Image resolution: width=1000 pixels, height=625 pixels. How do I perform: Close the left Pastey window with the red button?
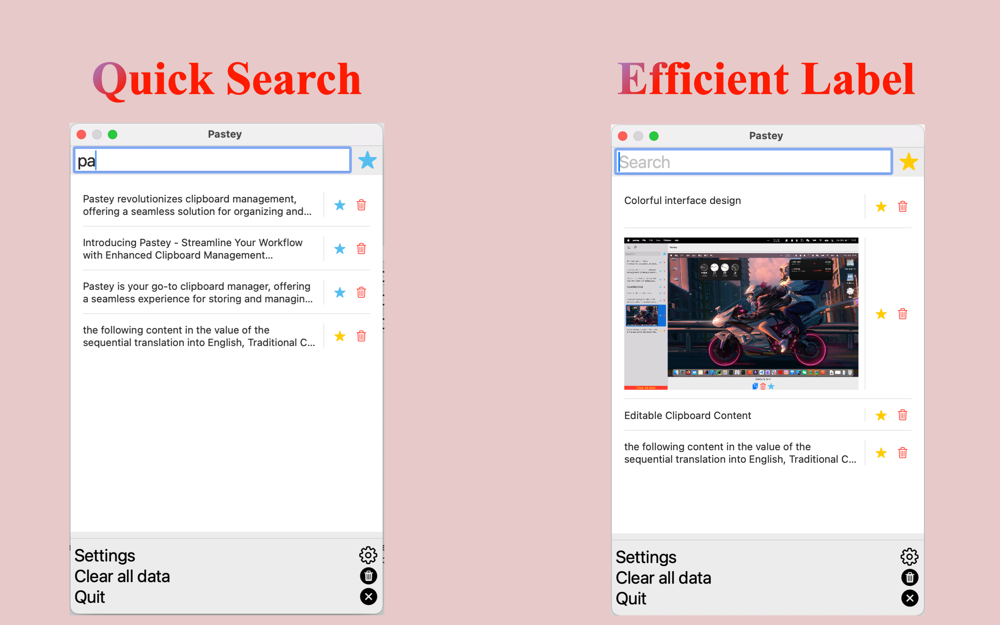pyautogui.click(x=81, y=134)
